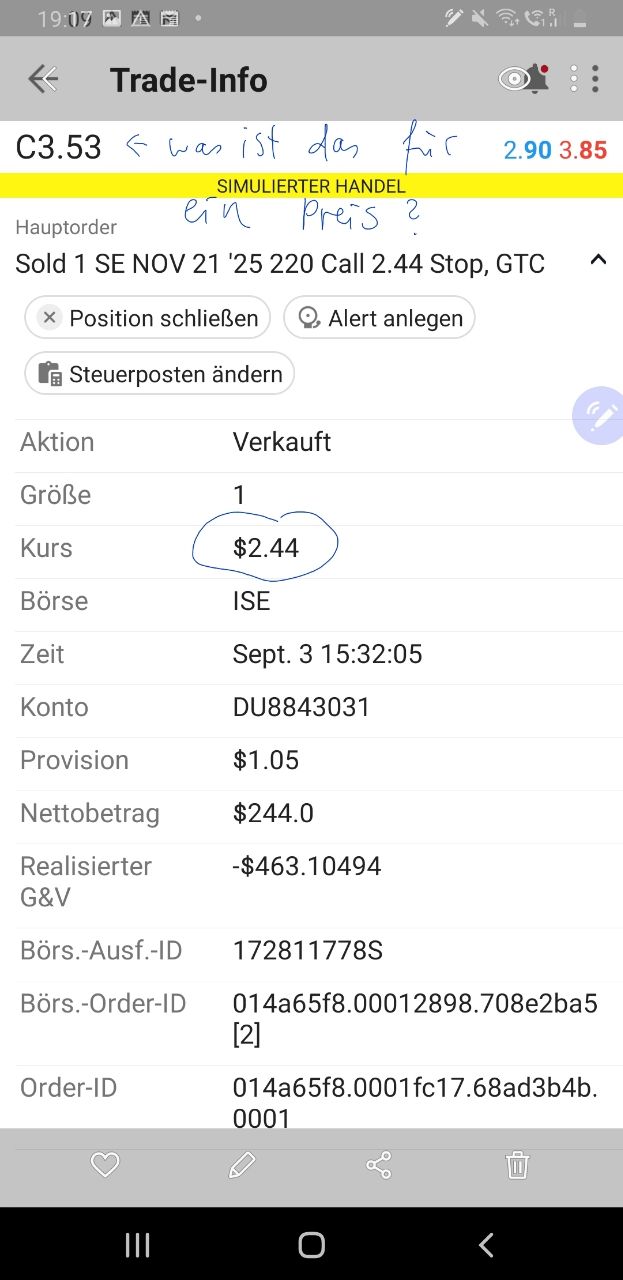Tap the Sold 1 SE NOV 21 order description
This screenshot has width=623, height=1280.
(x=280, y=264)
